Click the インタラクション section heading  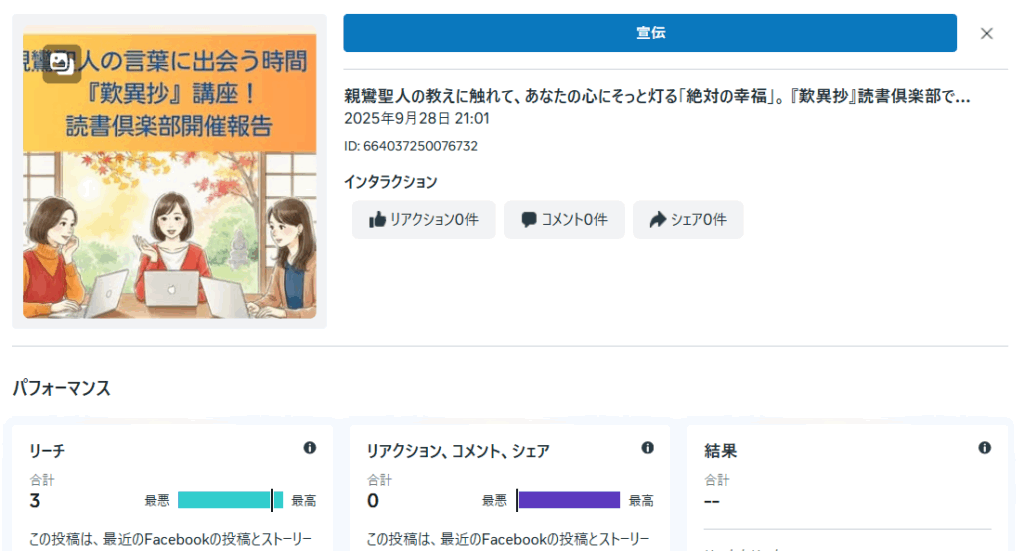click(390, 182)
